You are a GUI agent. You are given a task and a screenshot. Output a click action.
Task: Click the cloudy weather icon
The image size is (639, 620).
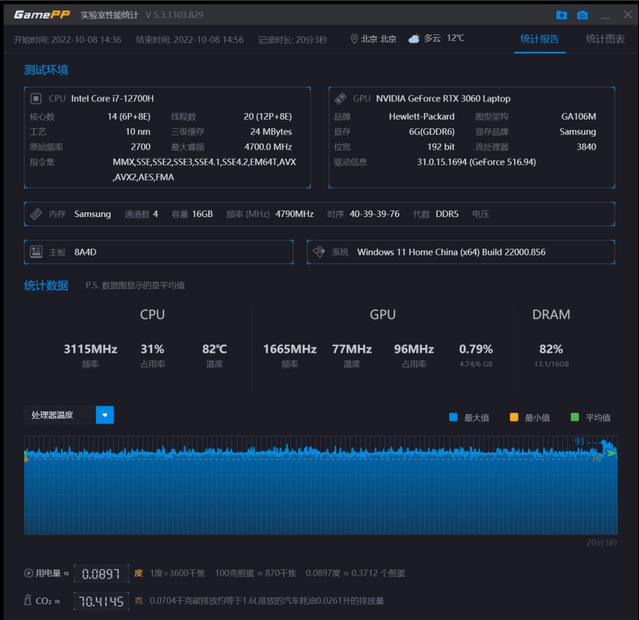(x=414, y=39)
